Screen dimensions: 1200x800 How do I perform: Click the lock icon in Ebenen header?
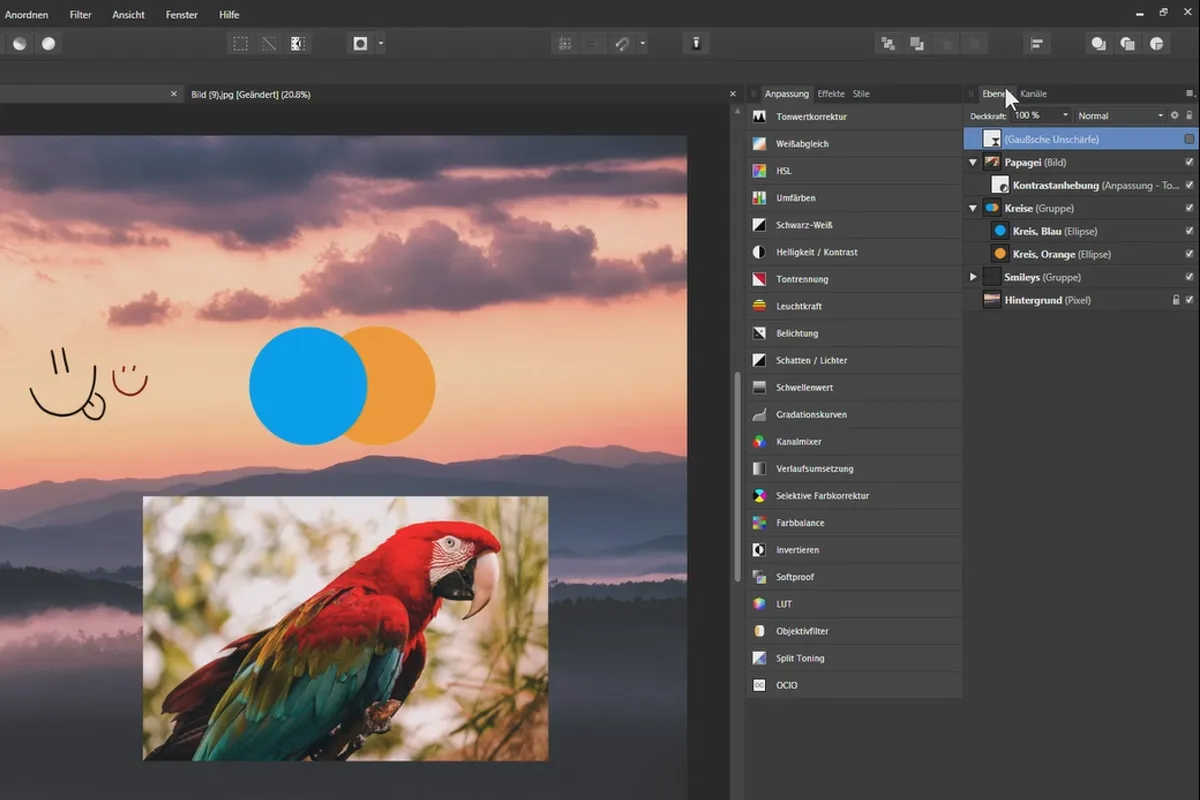pyautogui.click(x=1189, y=116)
